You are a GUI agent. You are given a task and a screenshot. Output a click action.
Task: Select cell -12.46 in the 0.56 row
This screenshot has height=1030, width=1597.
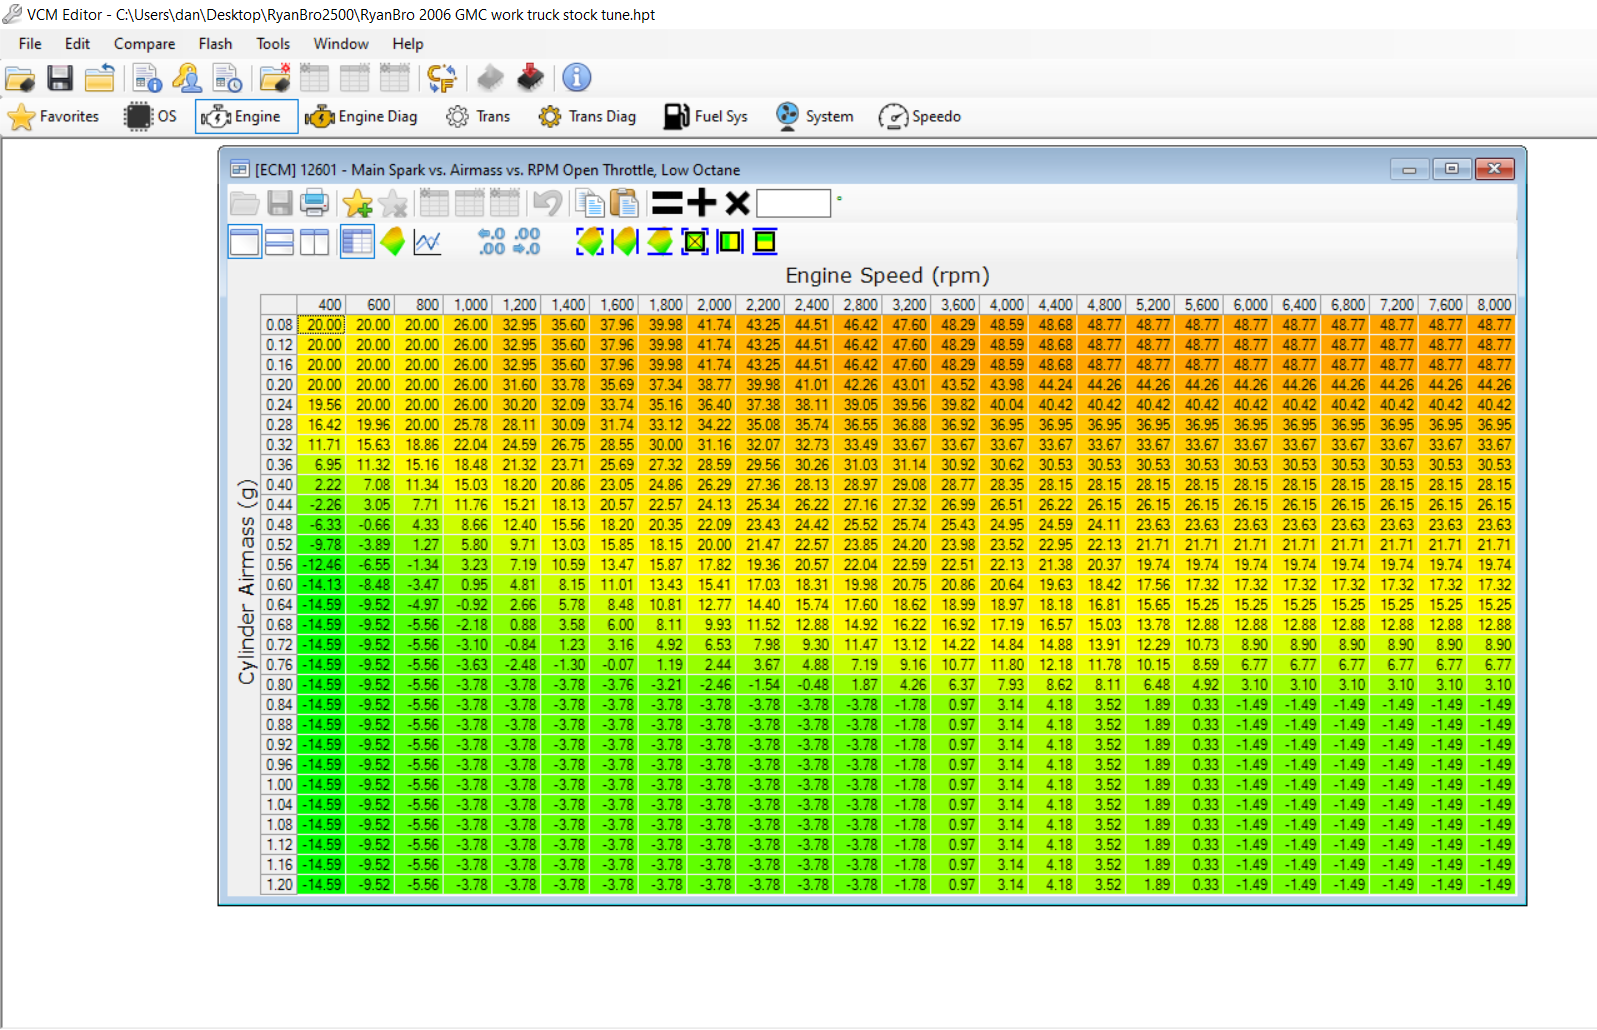[x=321, y=565]
